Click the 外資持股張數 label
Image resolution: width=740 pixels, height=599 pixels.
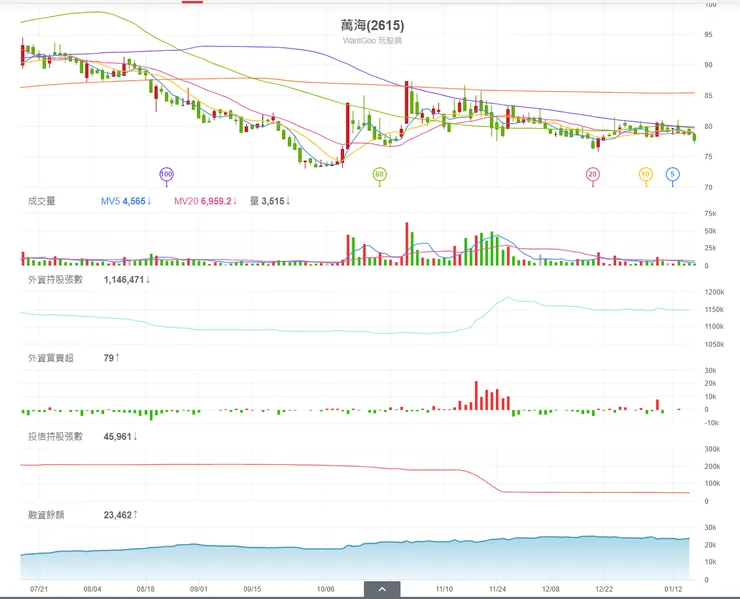(55, 279)
